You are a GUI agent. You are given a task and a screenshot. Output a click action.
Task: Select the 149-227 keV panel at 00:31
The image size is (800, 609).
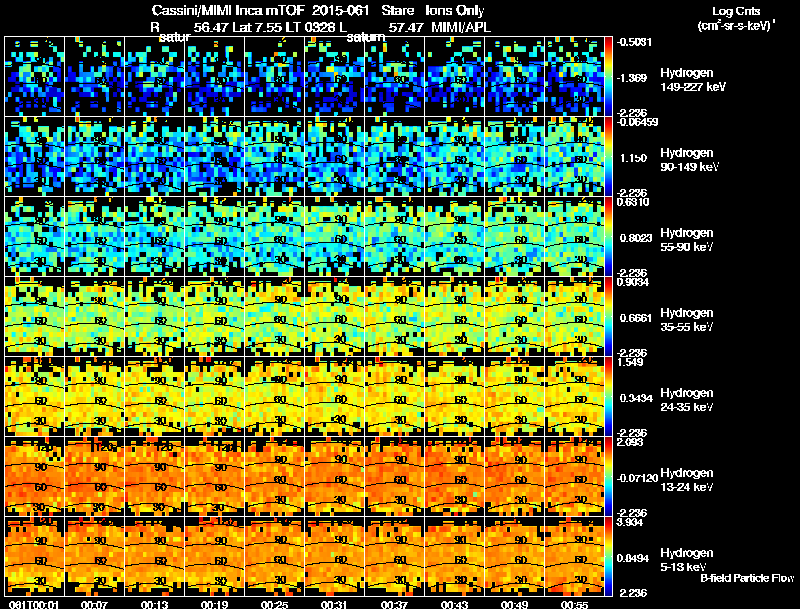pos(334,77)
